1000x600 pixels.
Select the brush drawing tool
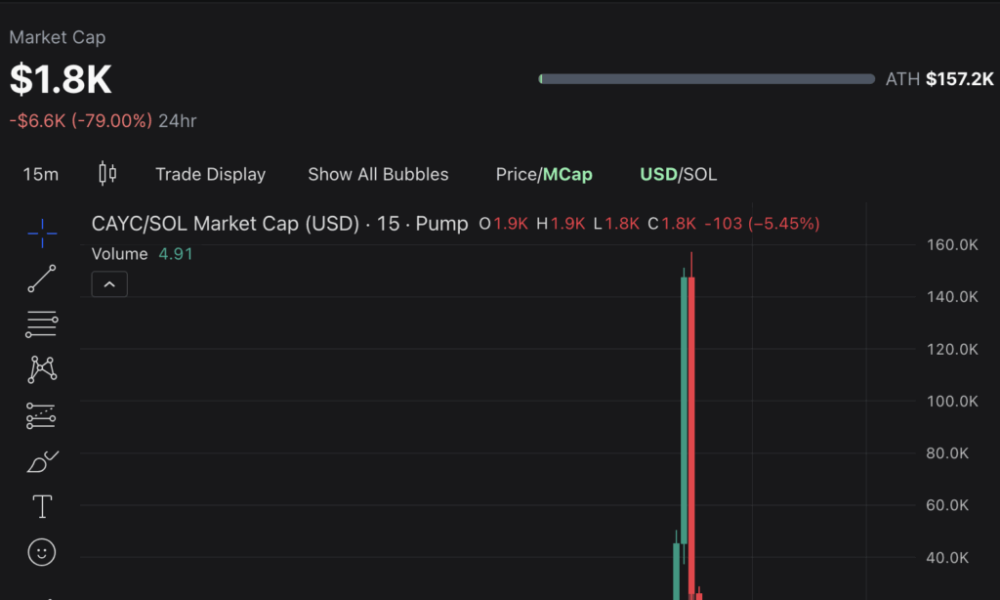41,461
